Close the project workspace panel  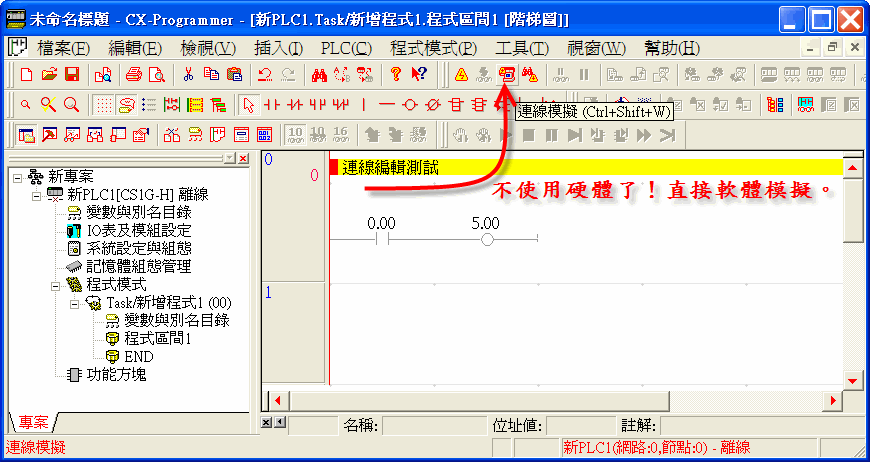(x=243, y=159)
